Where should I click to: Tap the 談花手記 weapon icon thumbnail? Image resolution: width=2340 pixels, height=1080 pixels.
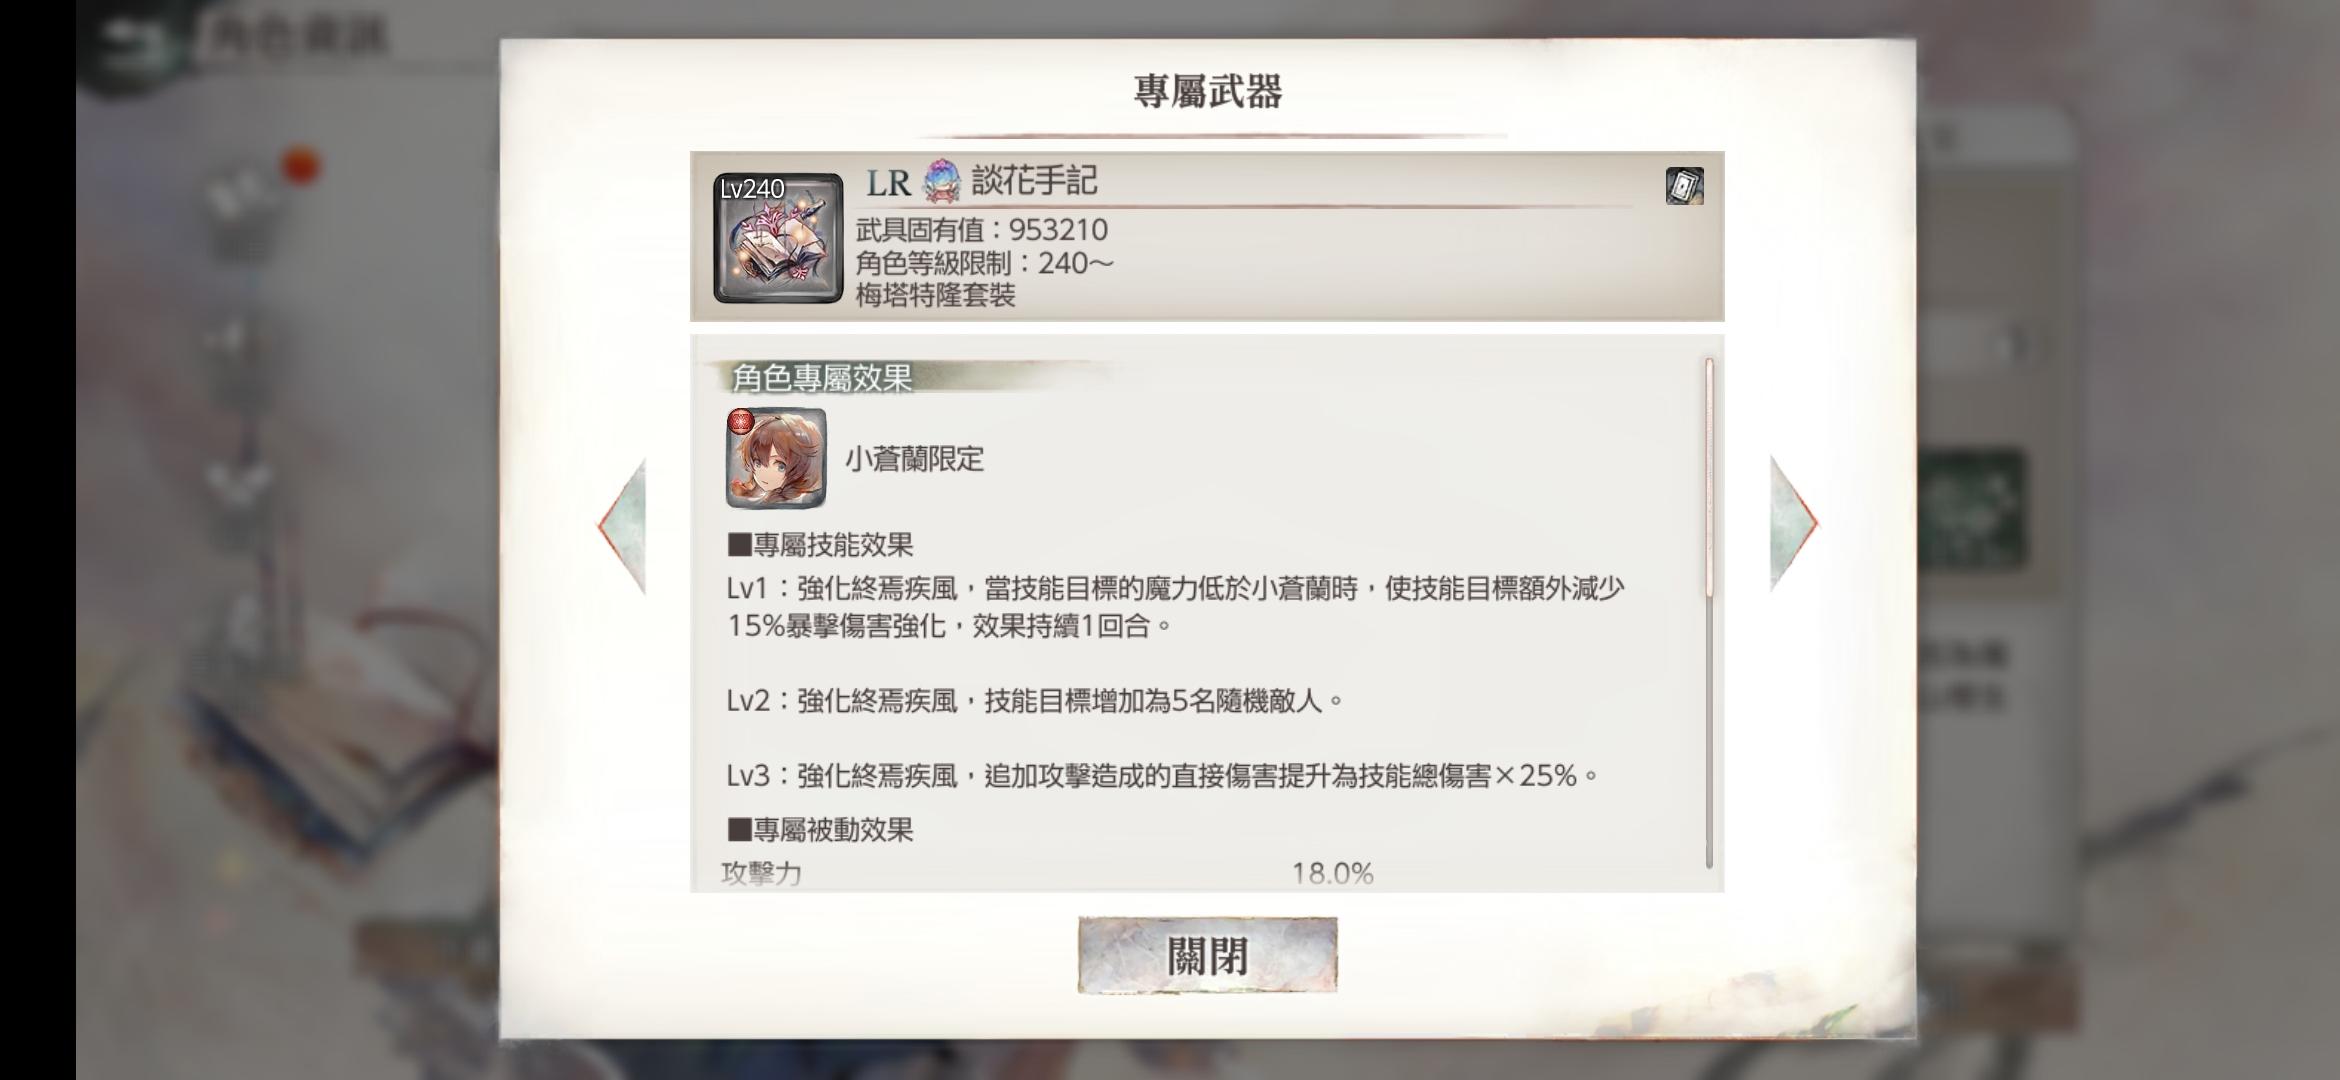[778, 238]
